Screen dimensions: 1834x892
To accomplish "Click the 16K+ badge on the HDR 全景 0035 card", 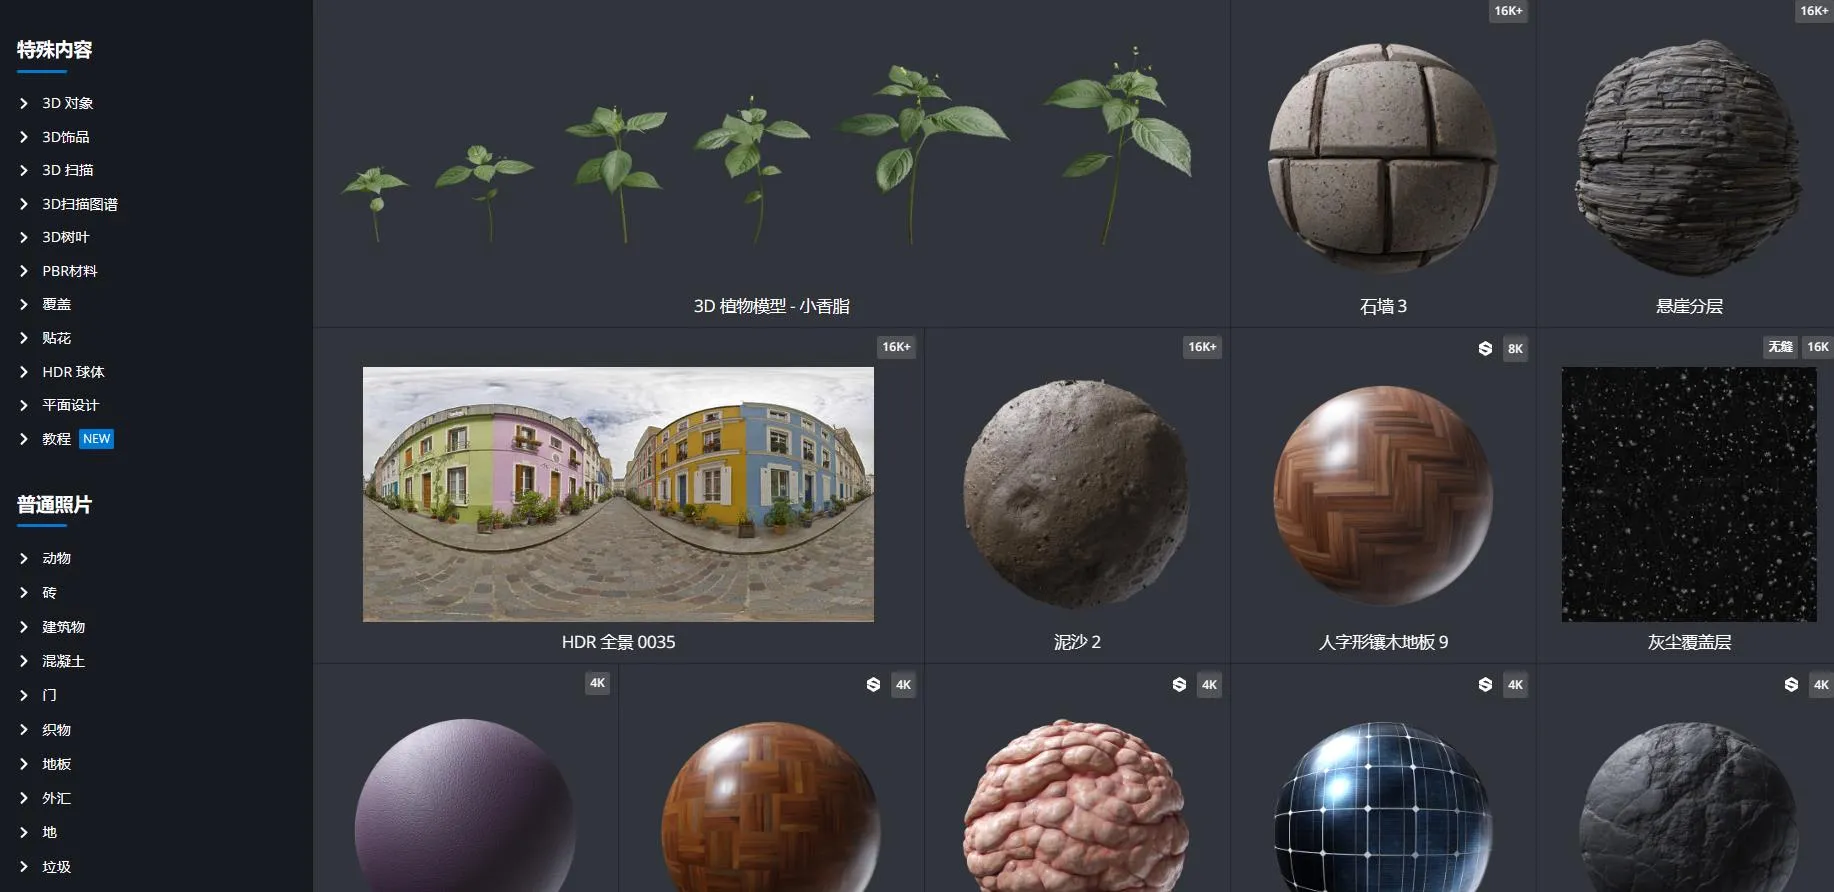I will (x=896, y=347).
